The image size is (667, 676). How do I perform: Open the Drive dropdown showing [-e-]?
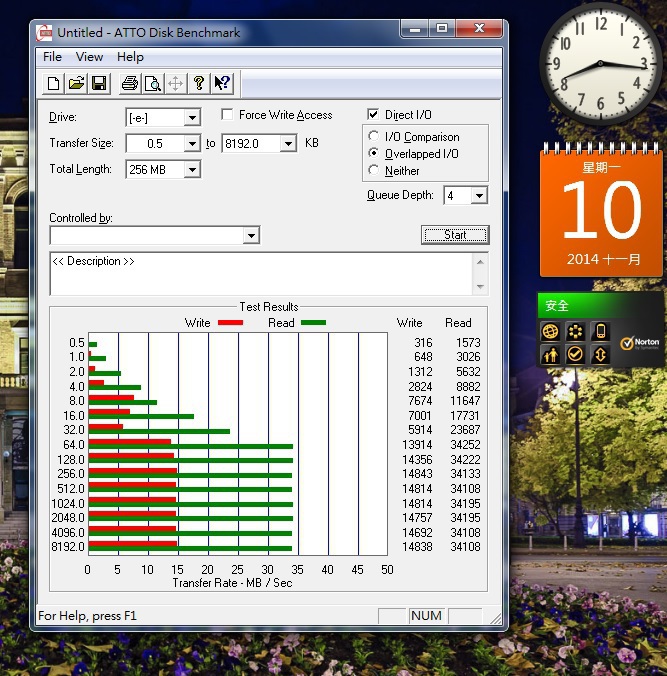[192, 117]
